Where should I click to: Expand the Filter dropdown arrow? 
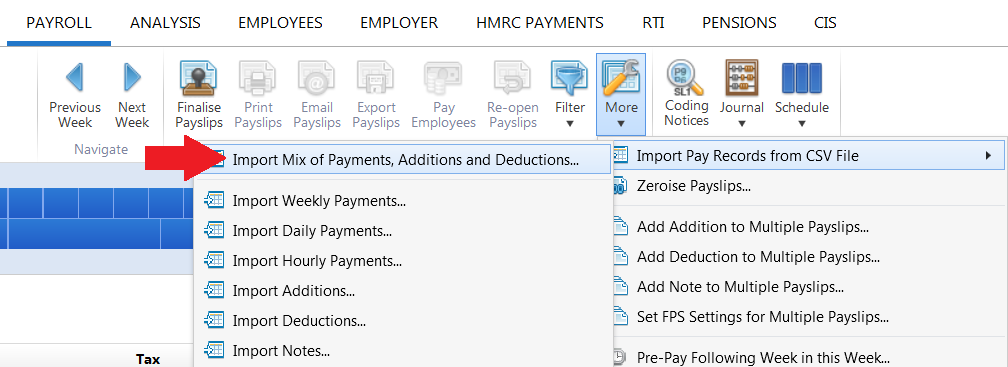(570, 123)
